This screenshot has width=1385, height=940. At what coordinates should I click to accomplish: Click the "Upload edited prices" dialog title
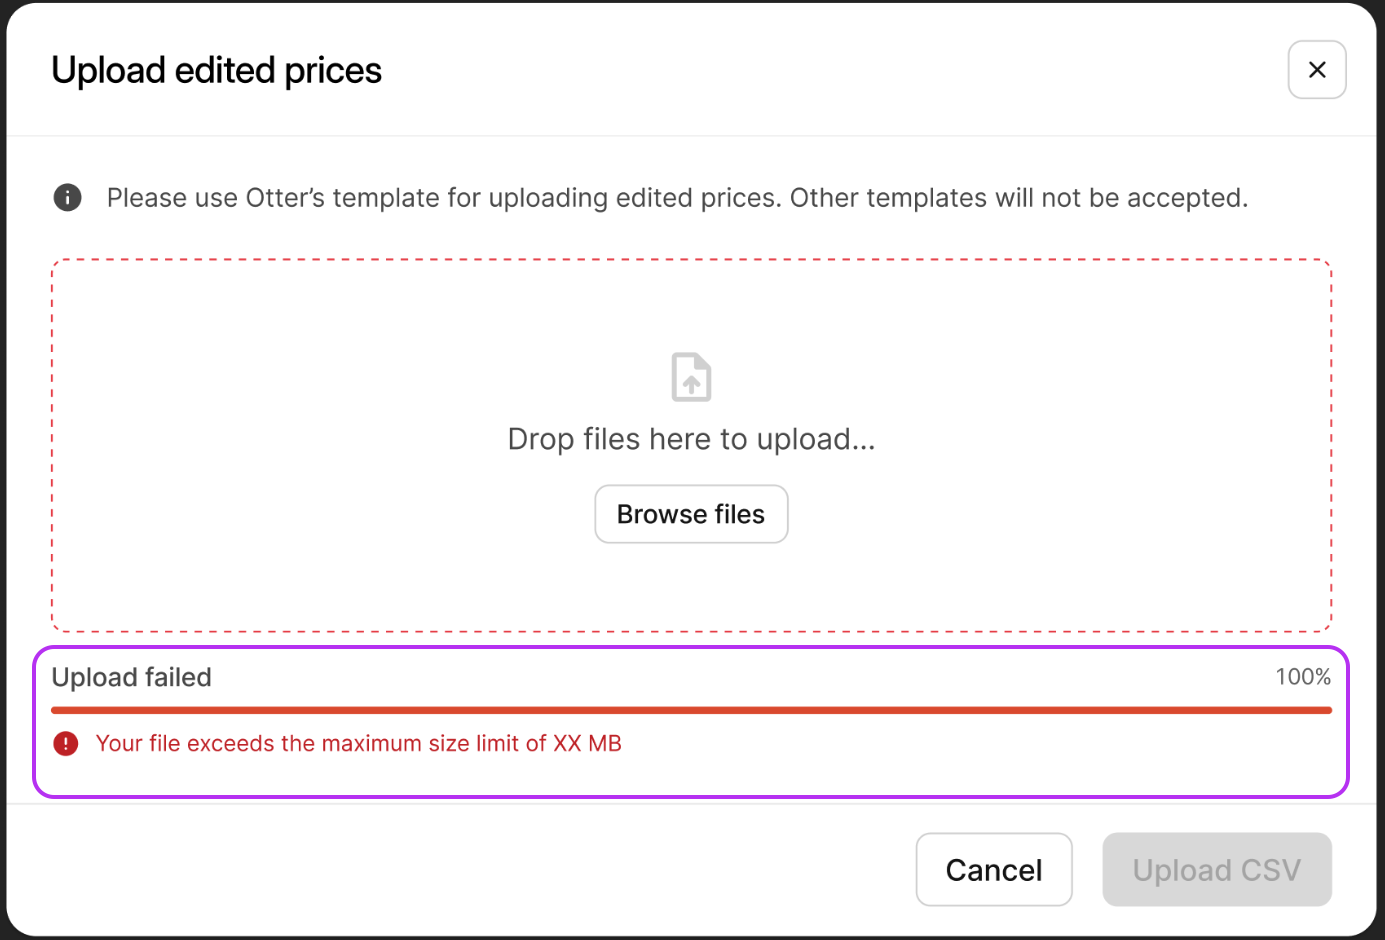pos(216,71)
